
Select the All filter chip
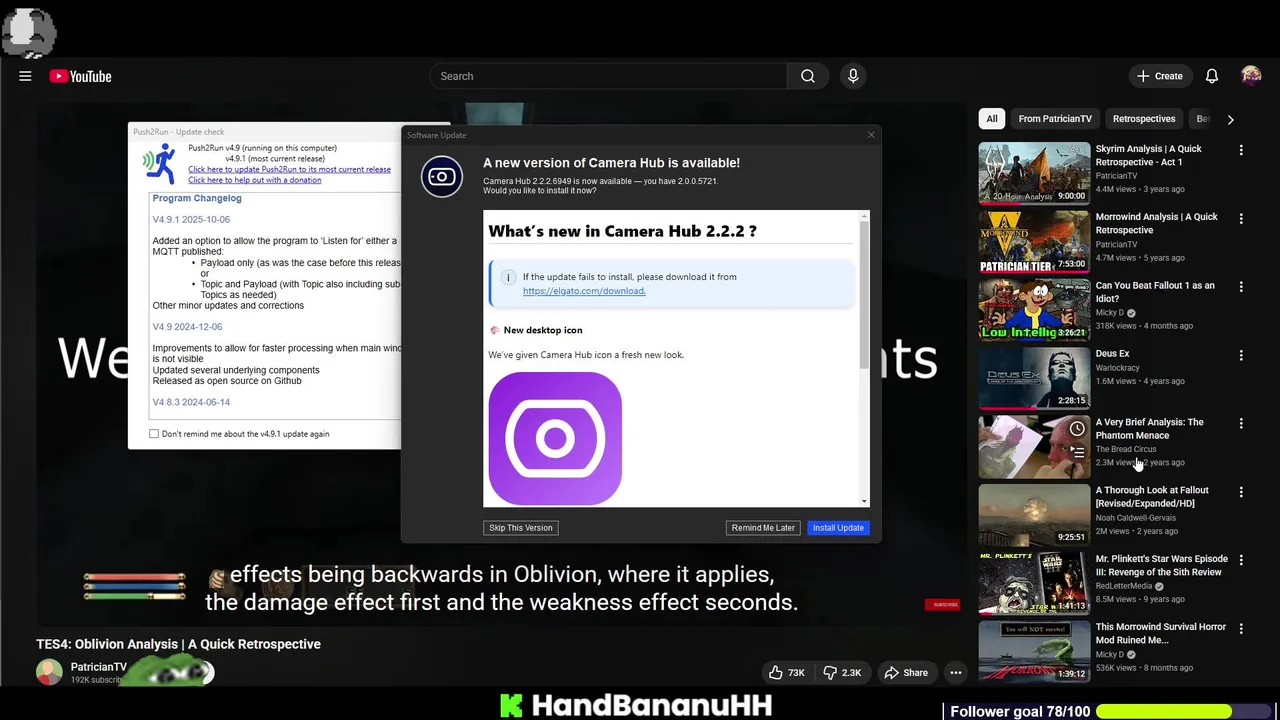(x=992, y=119)
